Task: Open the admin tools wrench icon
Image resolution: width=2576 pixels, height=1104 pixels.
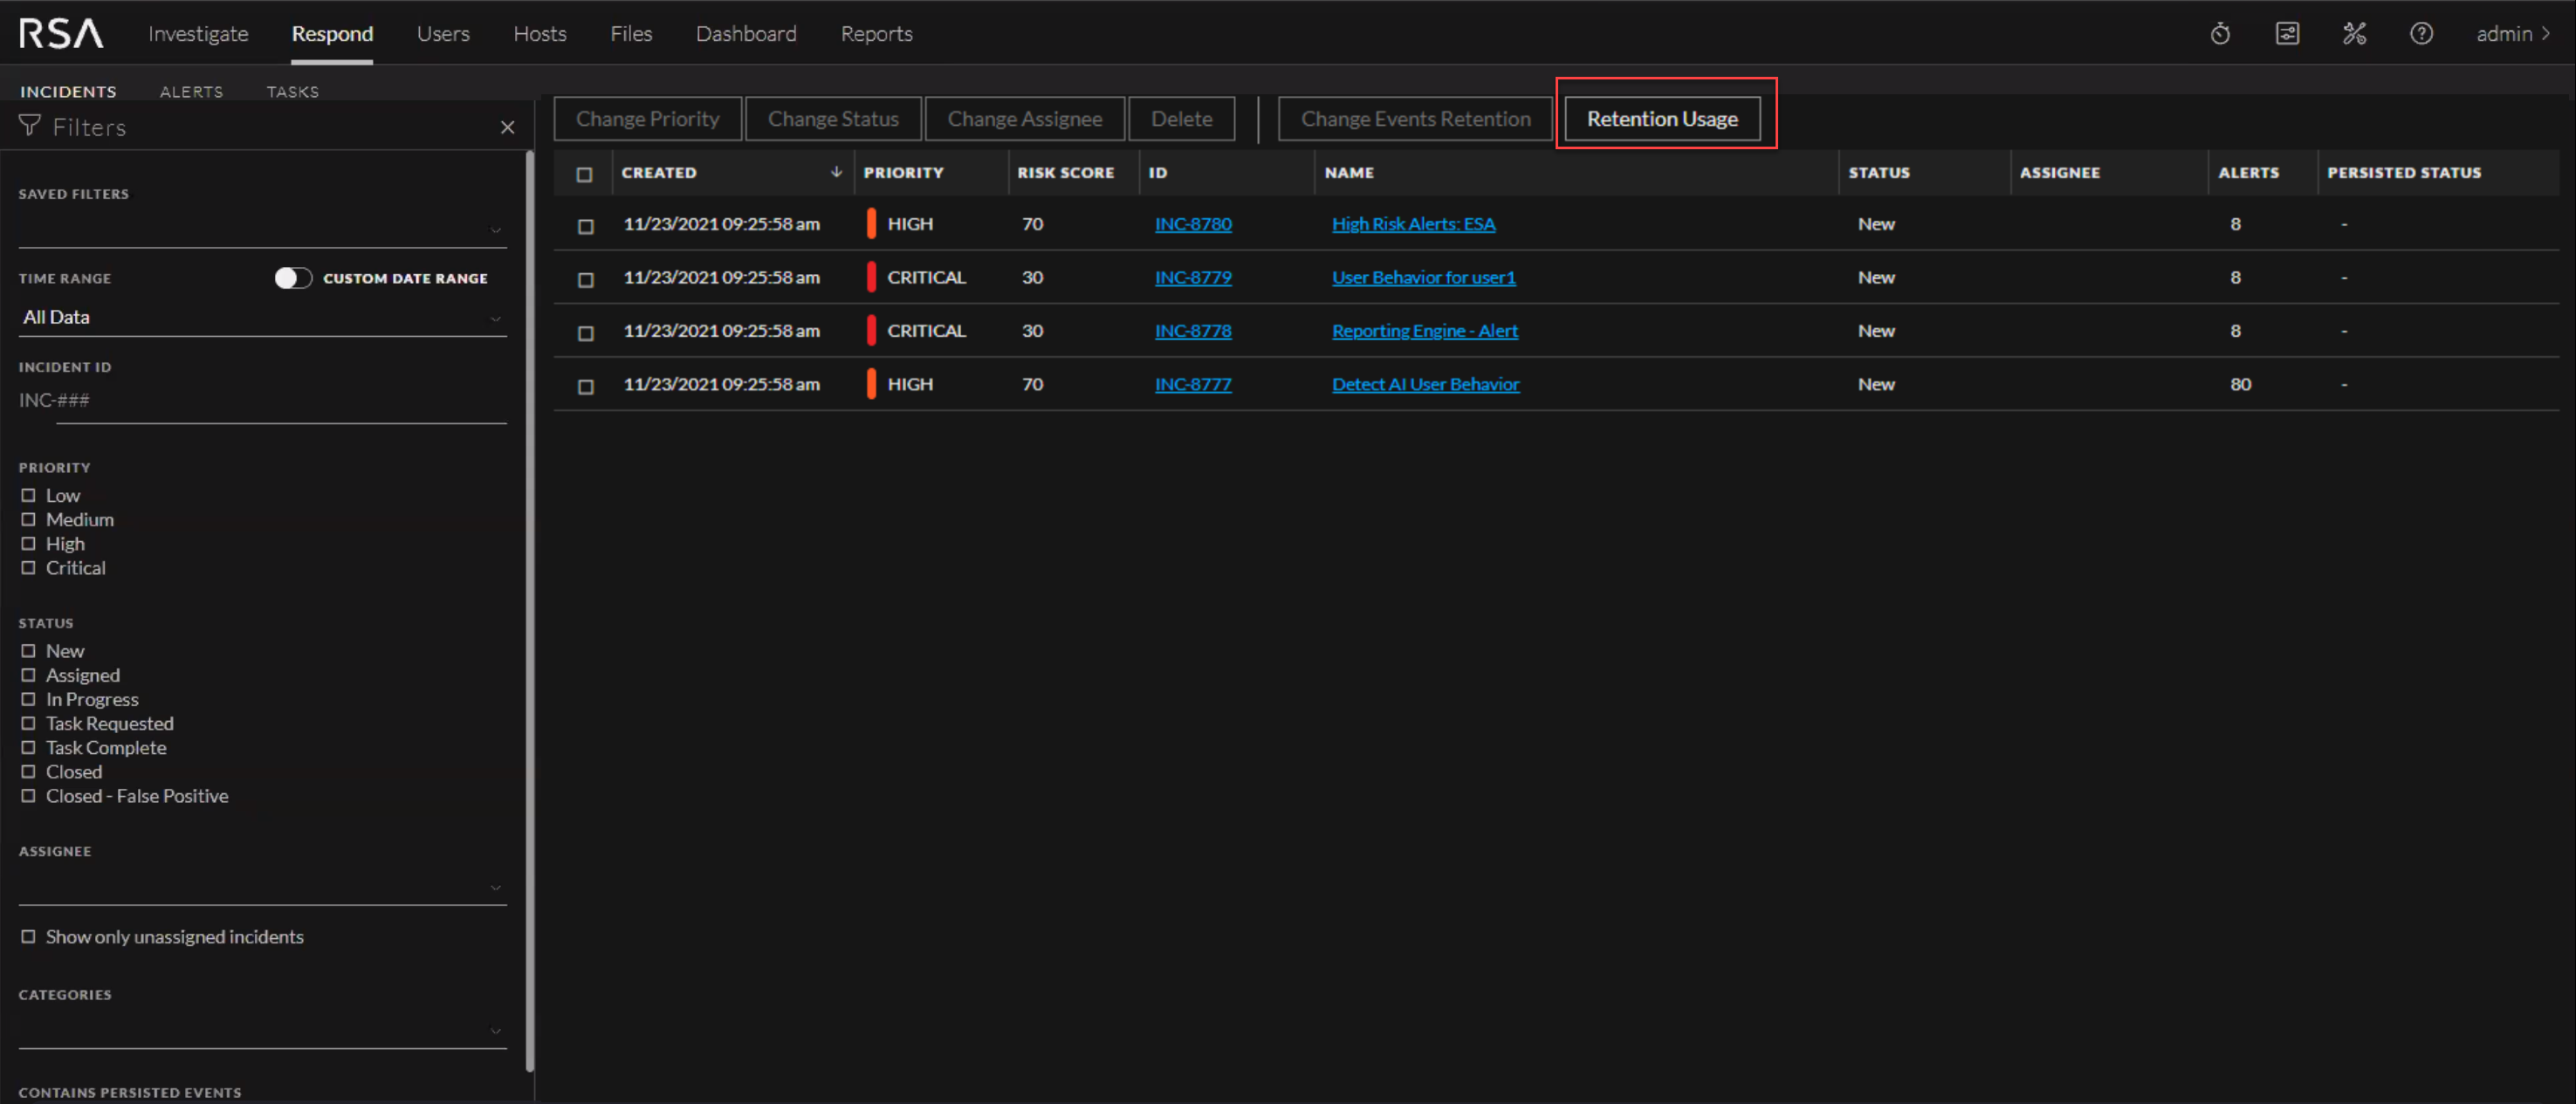Action: click(x=2354, y=34)
